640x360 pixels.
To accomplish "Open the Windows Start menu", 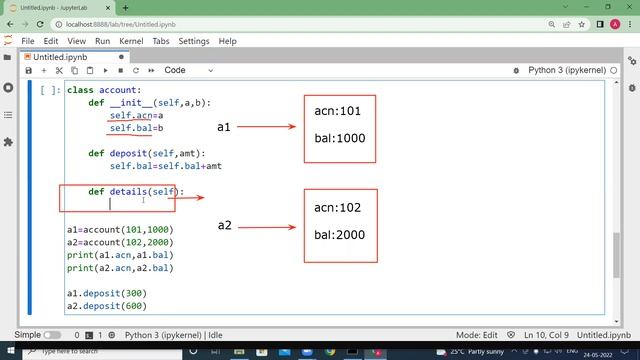I will tap(11, 351).
